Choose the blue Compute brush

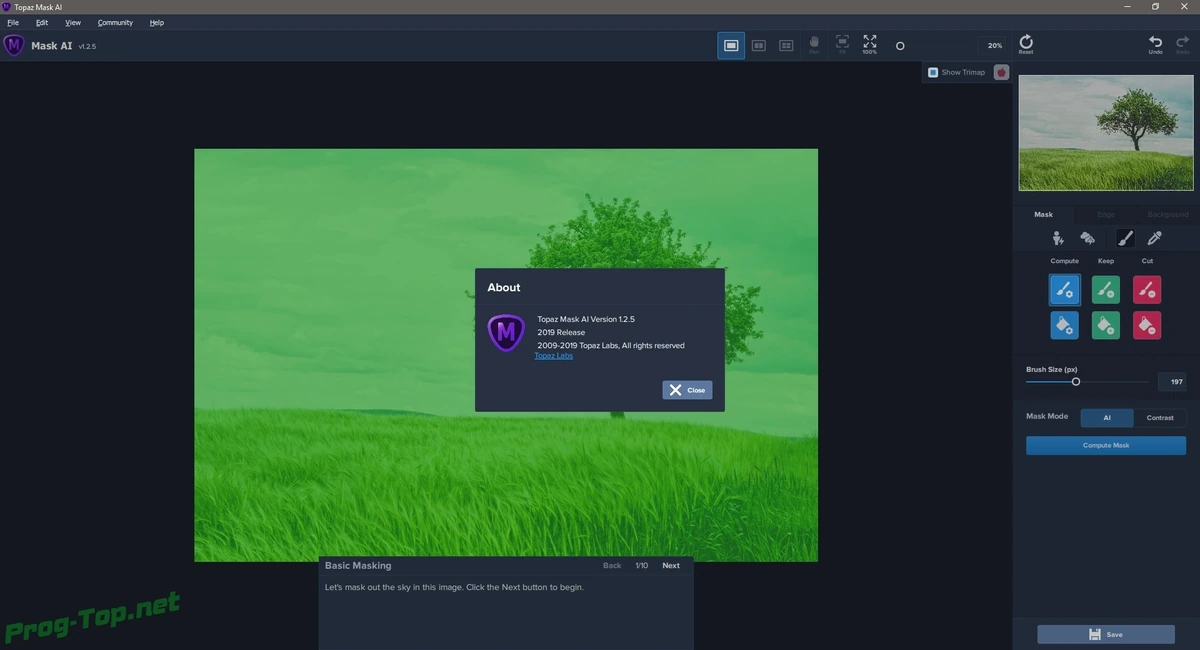pyautogui.click(x=1065, y=290)
